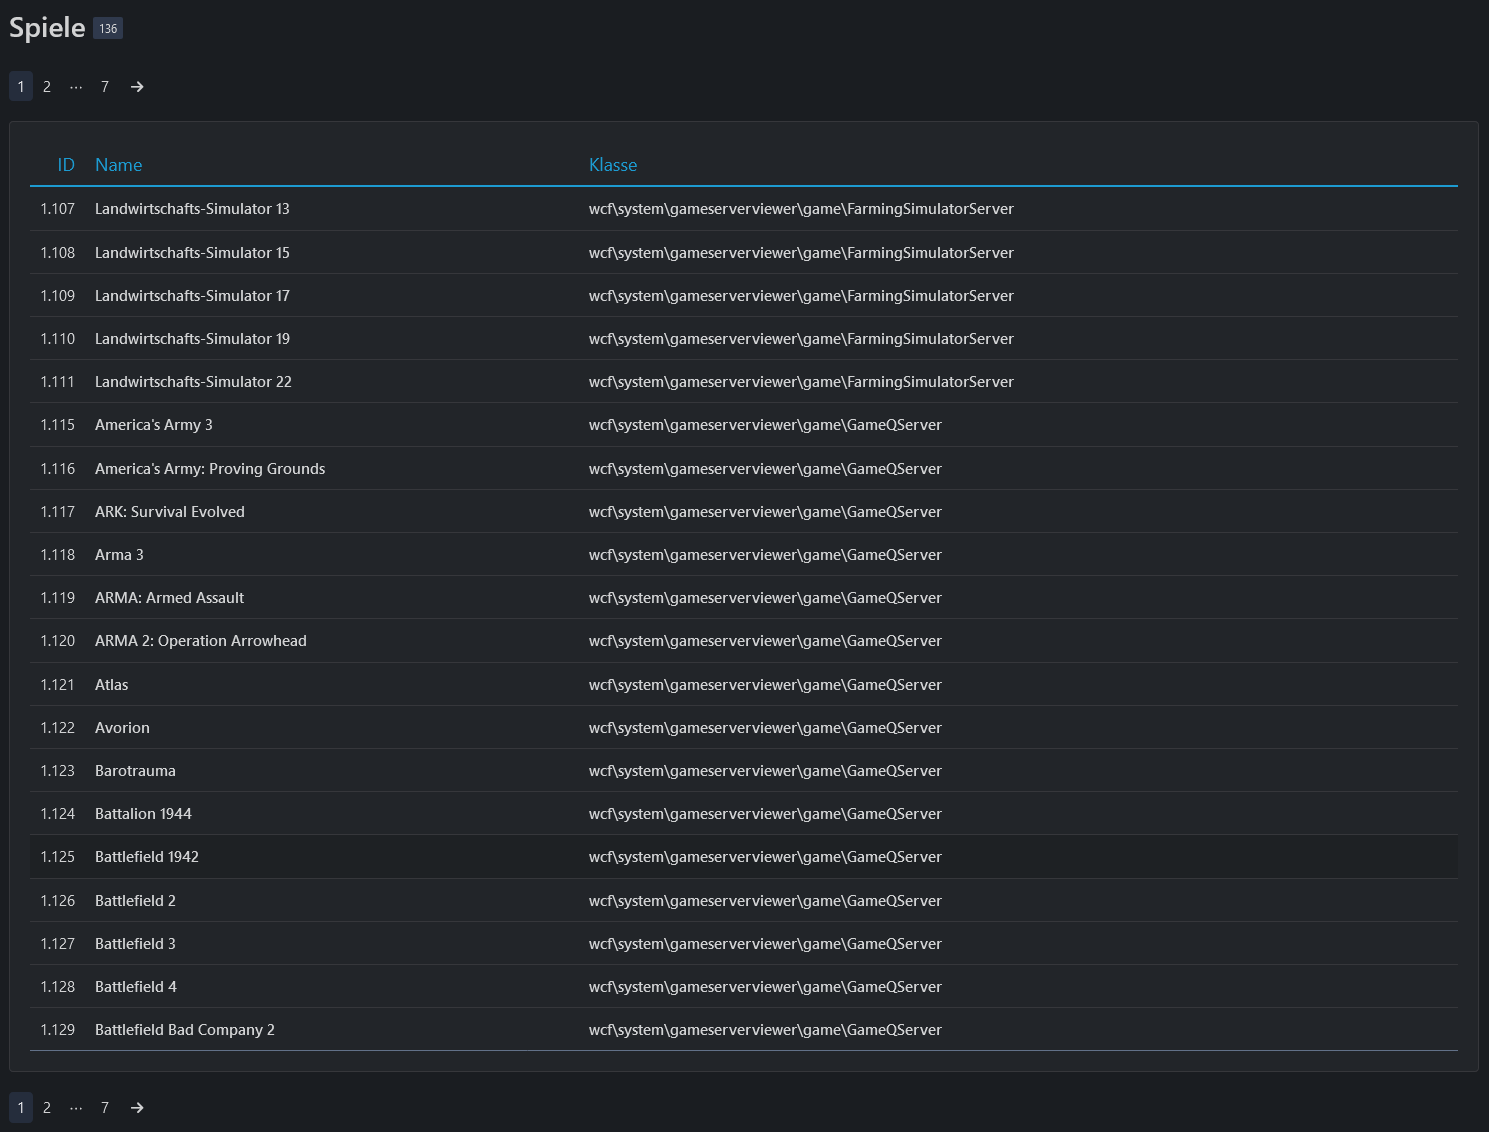The height and width of the screenshot is (1132, 1489).
Task: Click the ARMA 2: Operation Arrowhead row
Action: pos(200,641)
